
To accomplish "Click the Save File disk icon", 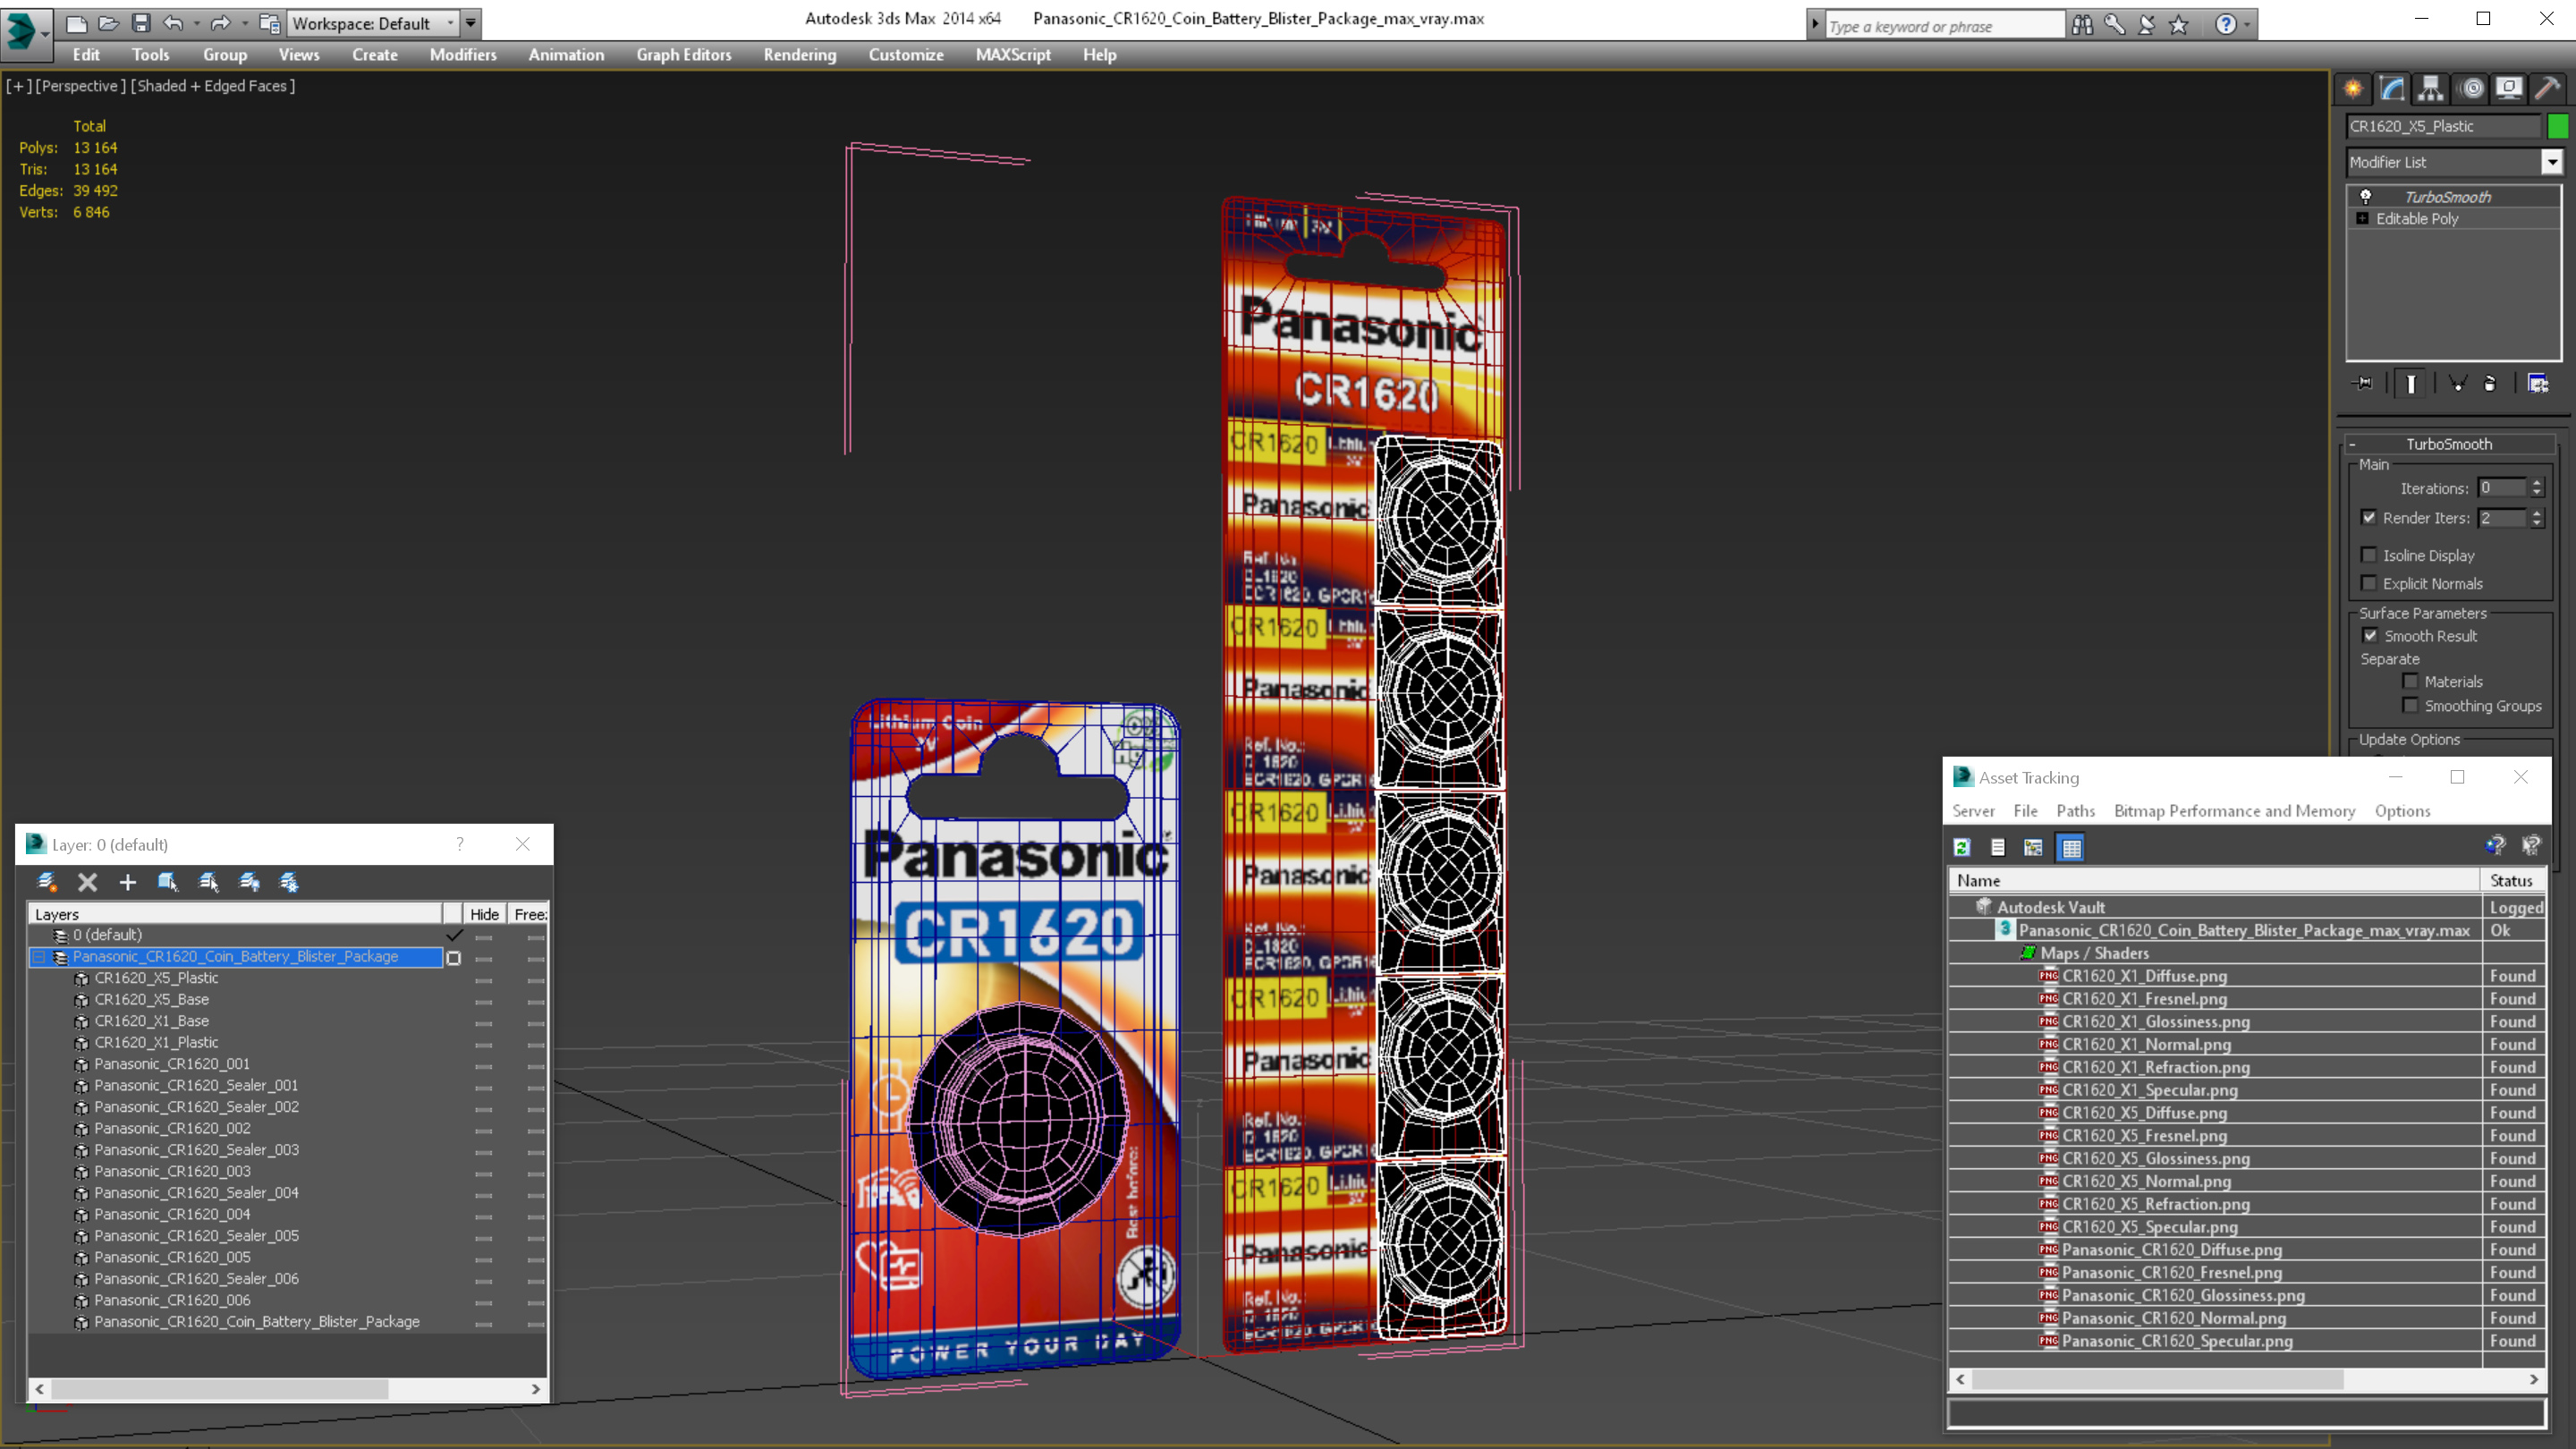I will click(x=141, y=23).
